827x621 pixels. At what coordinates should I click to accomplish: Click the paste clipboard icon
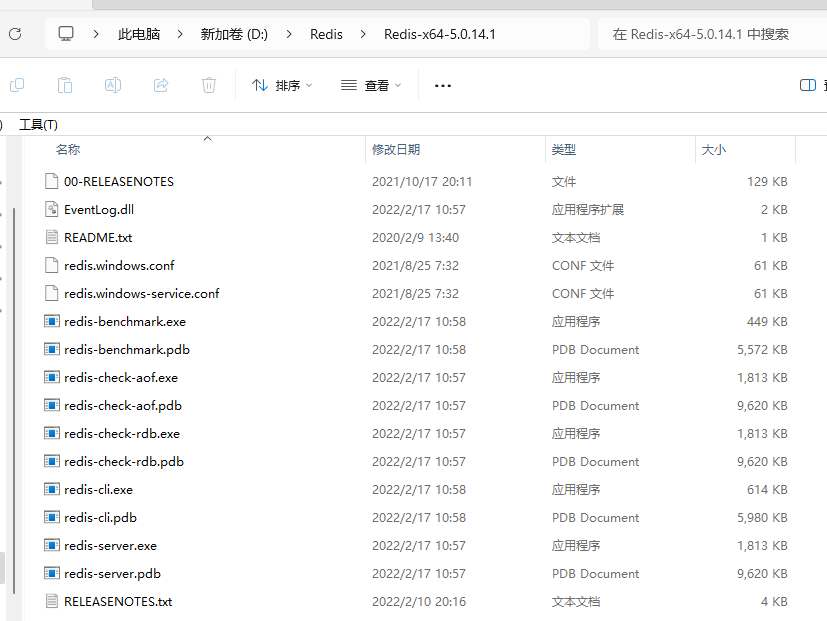coord(65,85)
